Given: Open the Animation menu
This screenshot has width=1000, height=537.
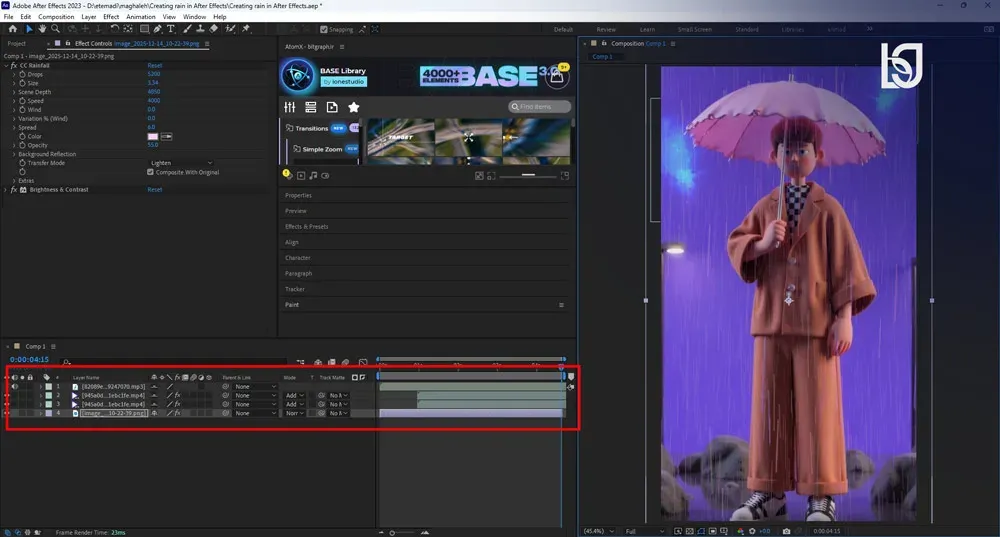Looking at the screenshot, I should [x=141, y=17].
